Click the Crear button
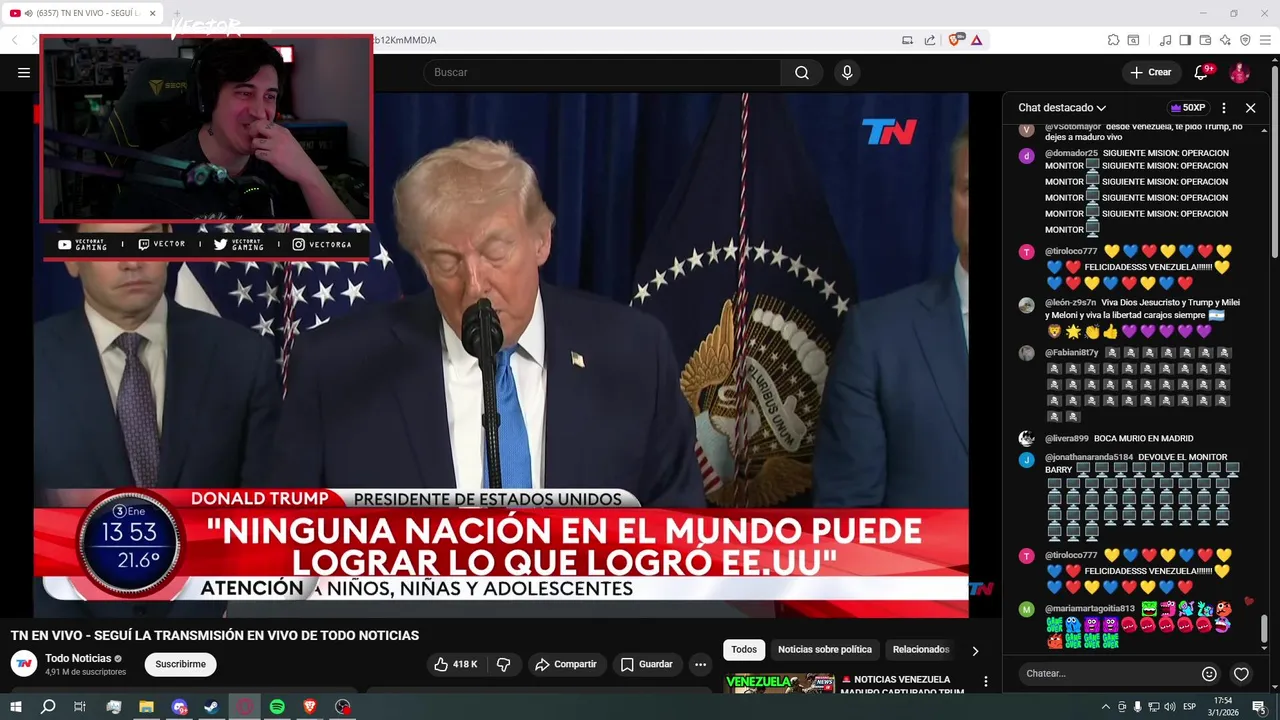This screenshot has height=720, width=1280. pyautogui.click(x=1150, y=72)
